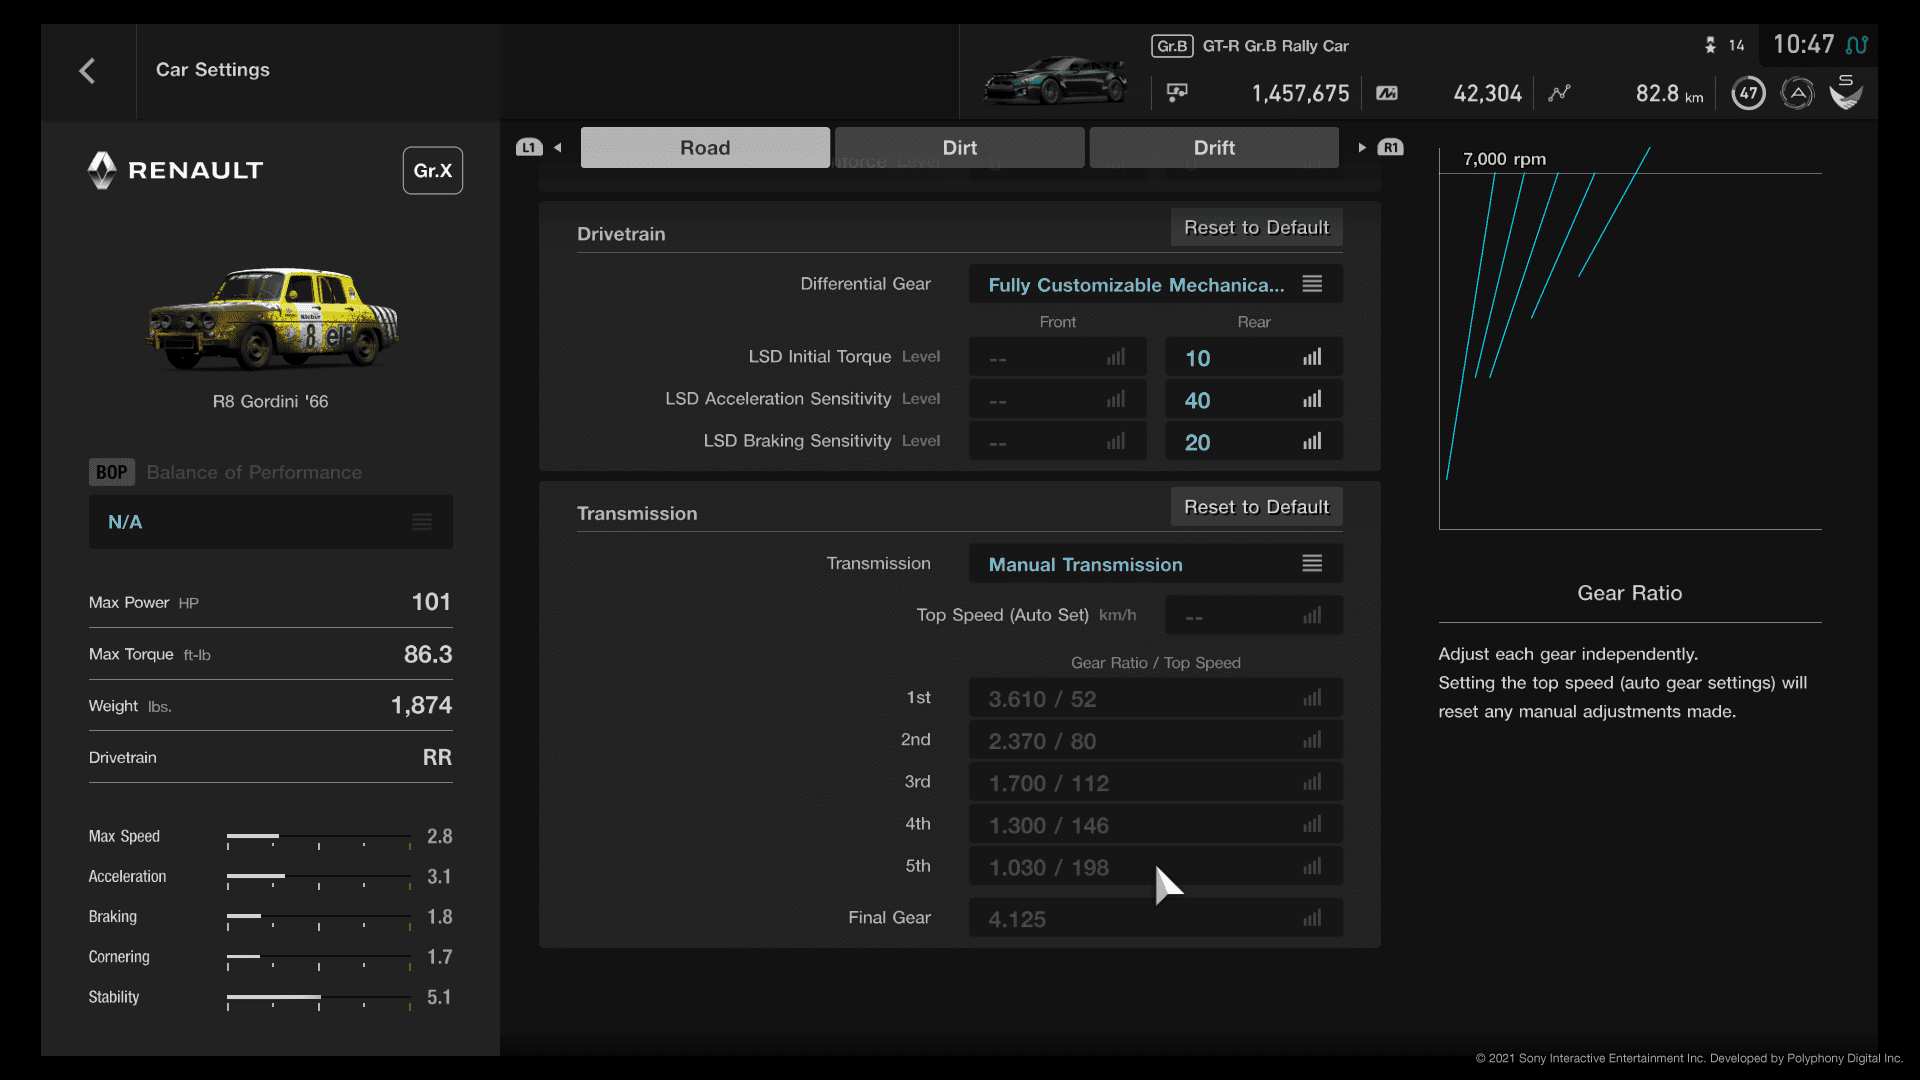Select the 4th gear ratio 1.300 field
Viewport: 1920px width, 1080px height.
pos(1156,824)
